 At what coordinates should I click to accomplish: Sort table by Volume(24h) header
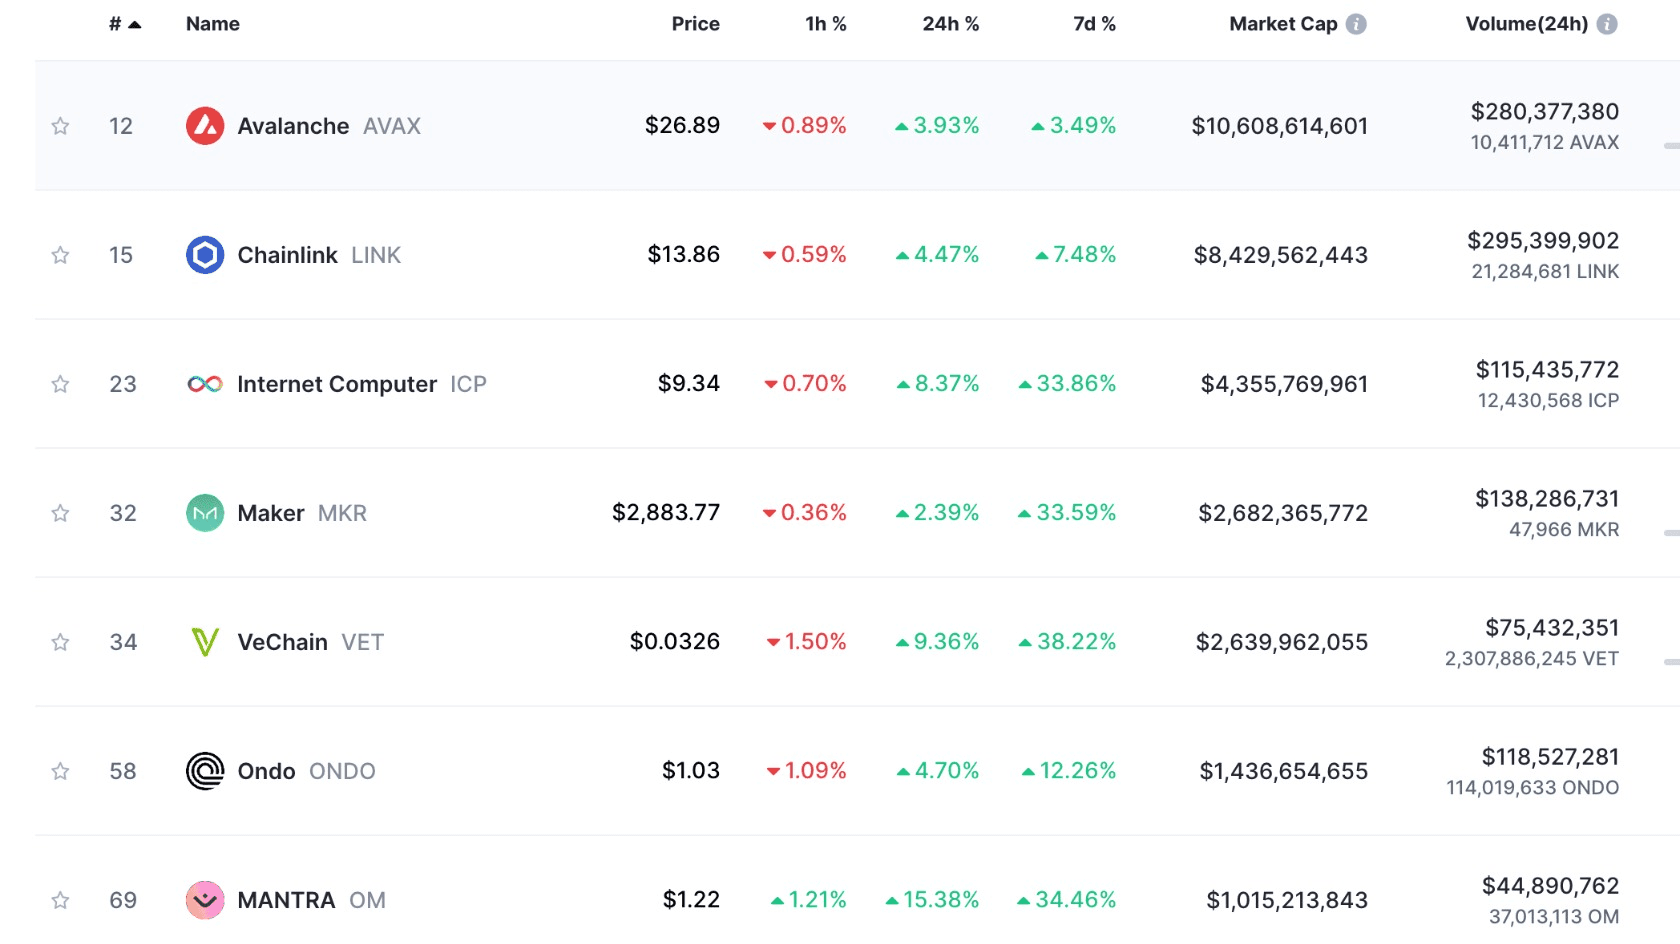tap(1527, 24)
